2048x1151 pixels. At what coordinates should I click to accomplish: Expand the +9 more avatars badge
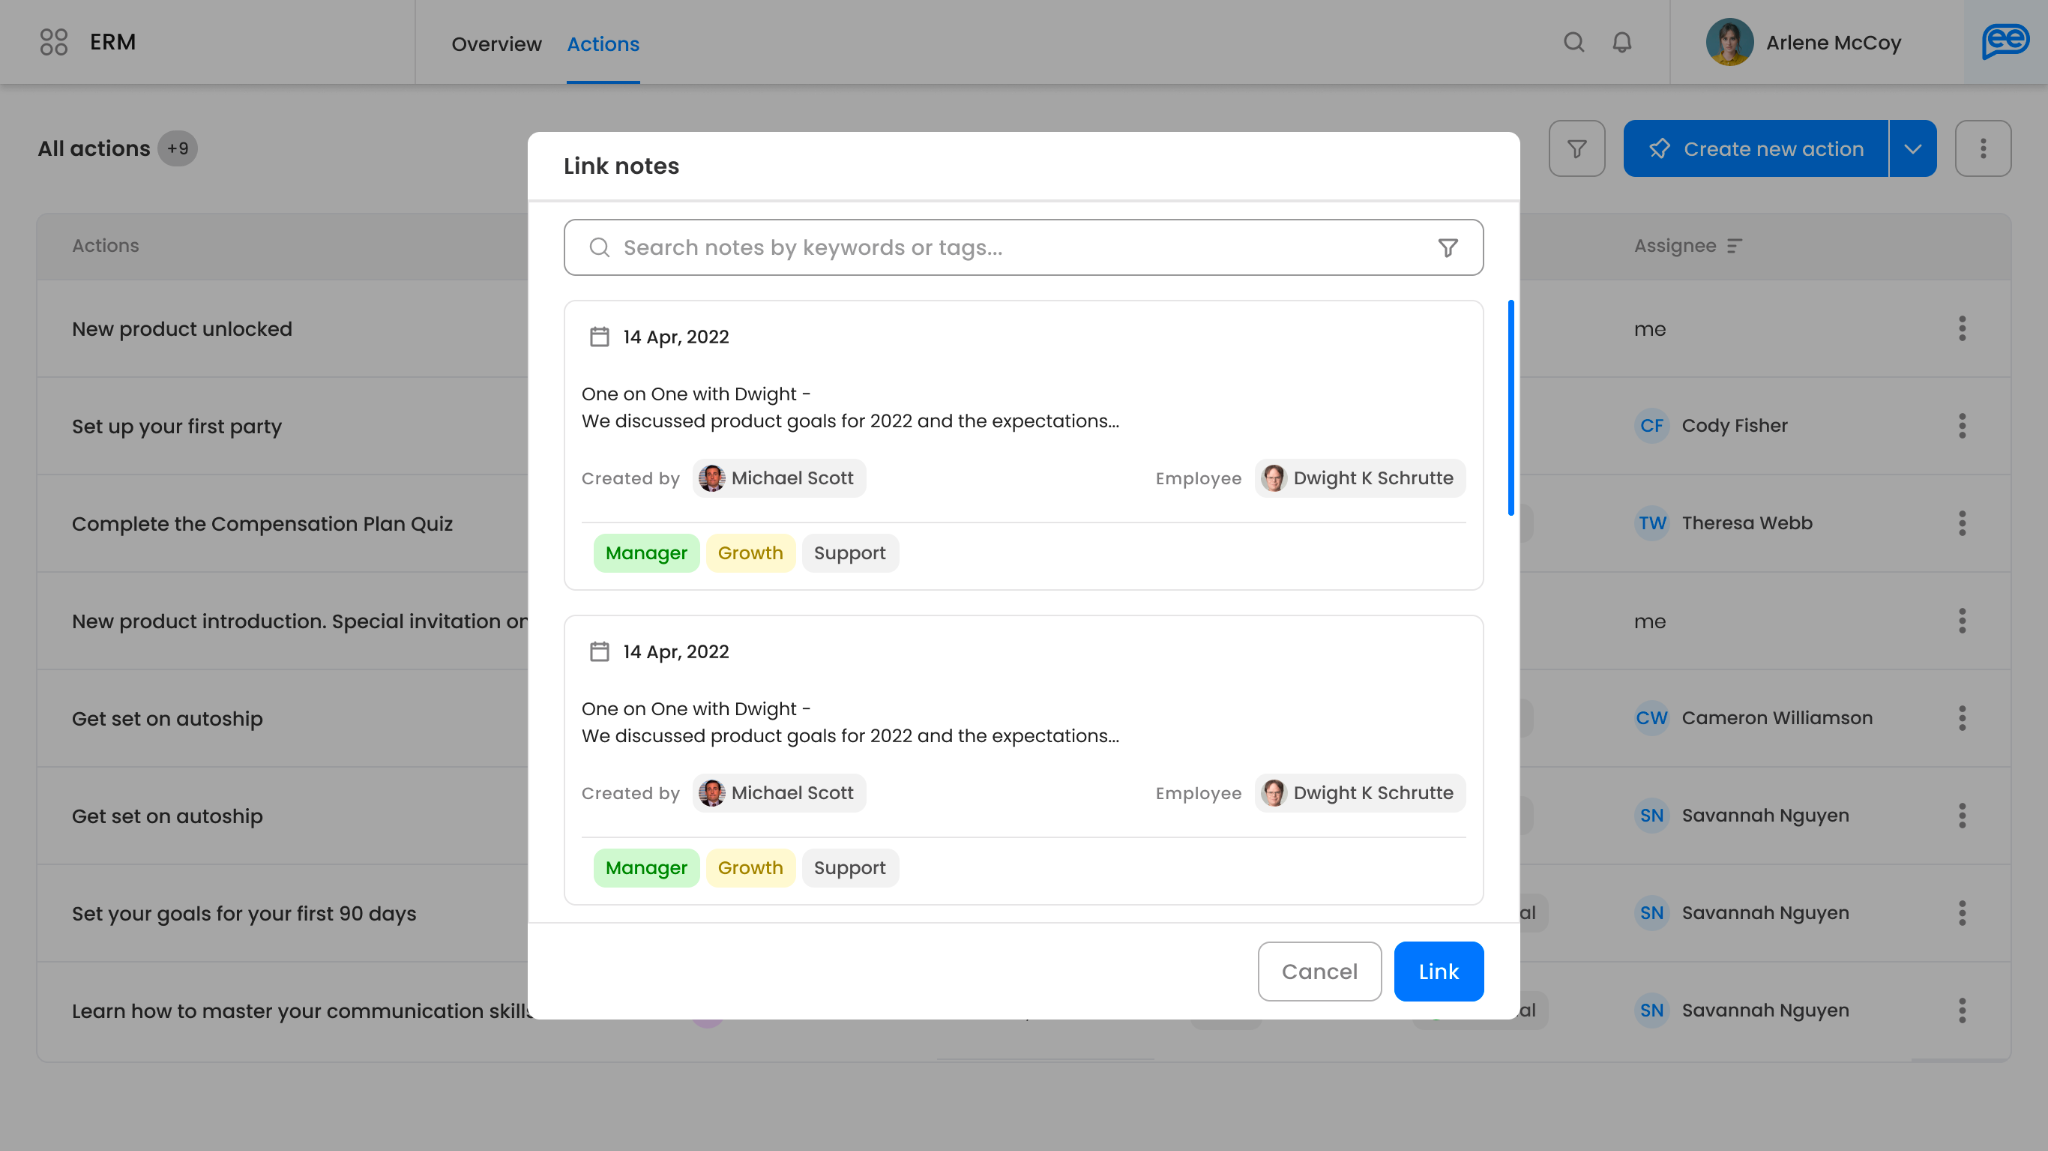[177, 149]
